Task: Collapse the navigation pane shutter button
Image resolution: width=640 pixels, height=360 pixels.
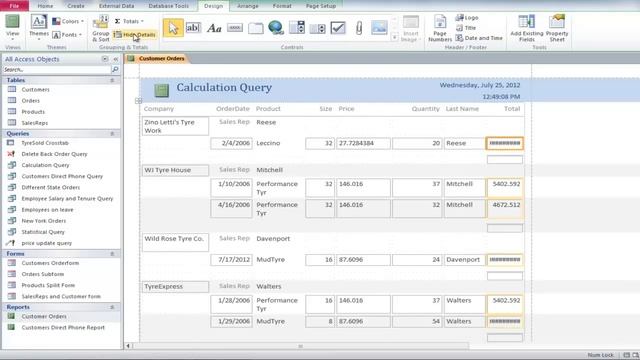Action: pos(116,59)
